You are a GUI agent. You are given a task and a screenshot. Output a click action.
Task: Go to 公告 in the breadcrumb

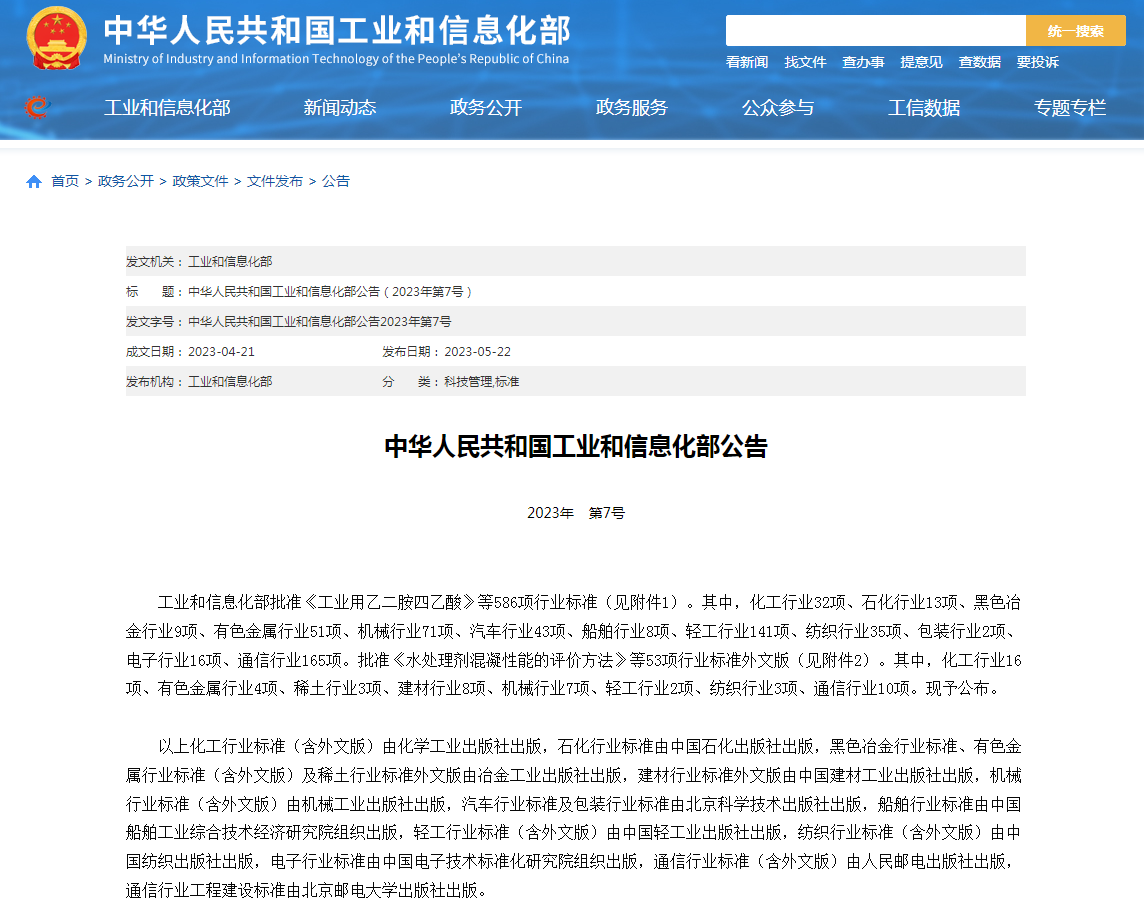click(x=336, y=181)
